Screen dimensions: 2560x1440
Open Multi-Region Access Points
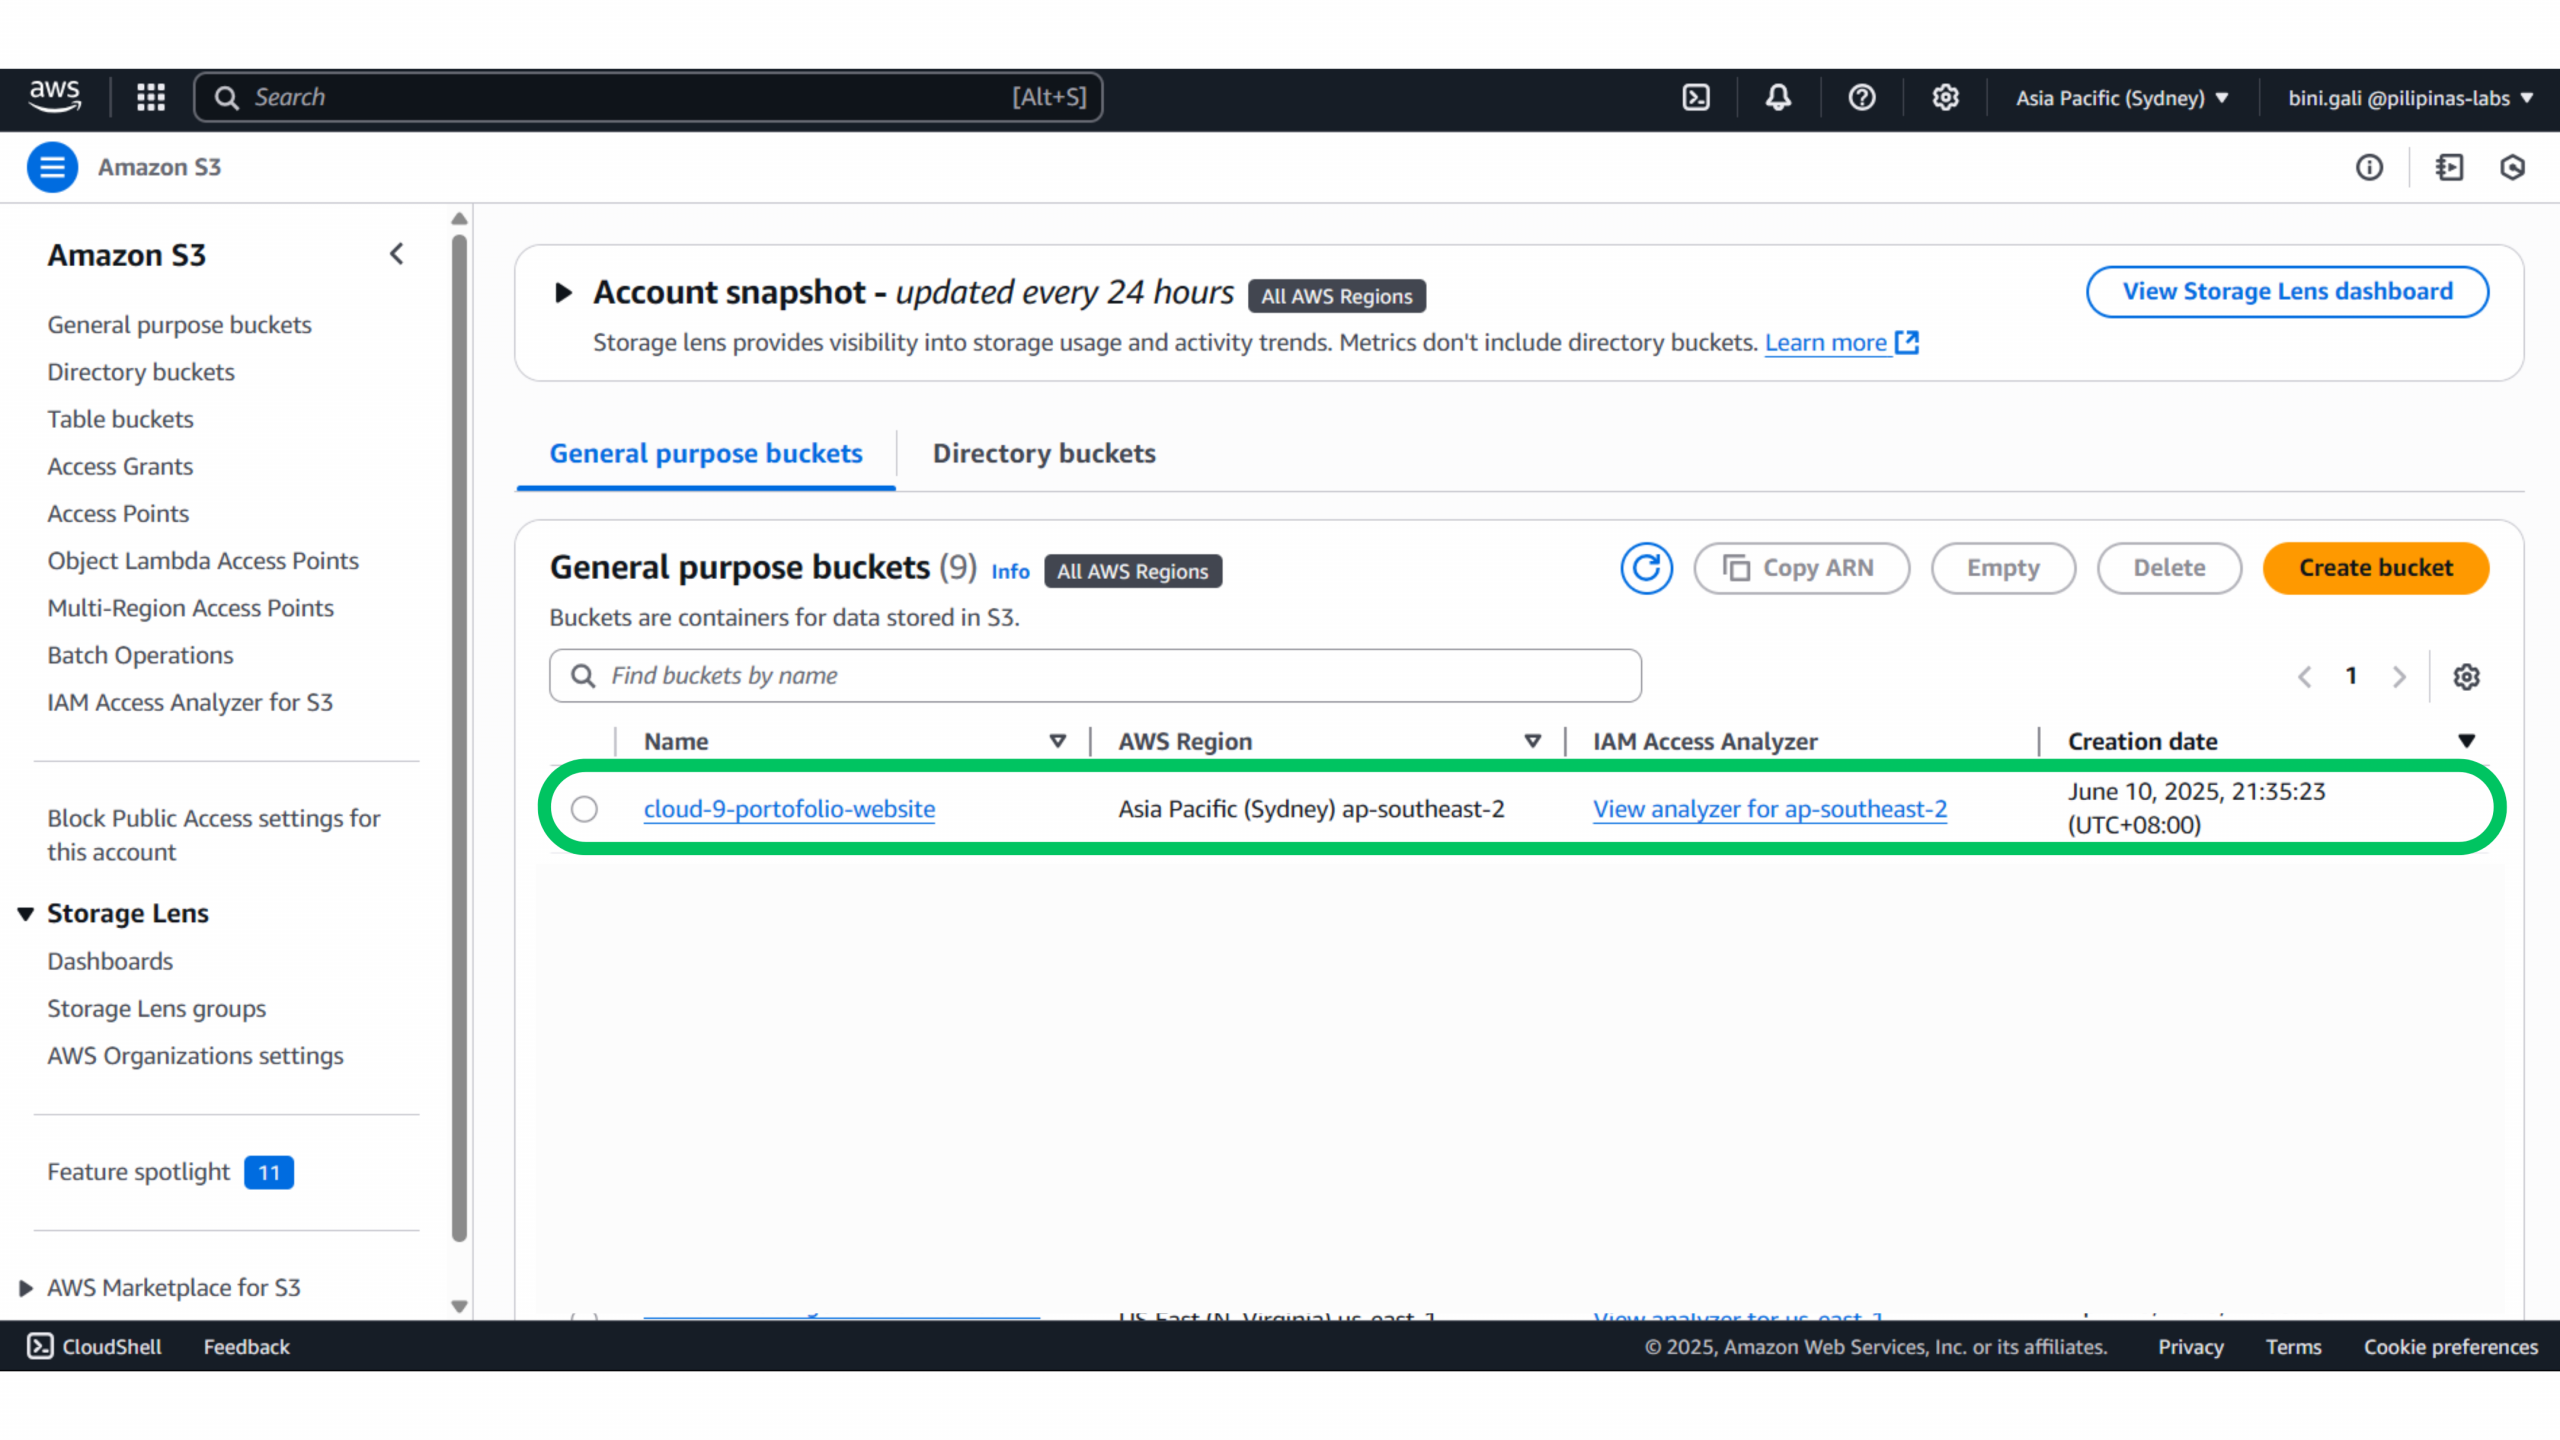click(x=190, y=608)
